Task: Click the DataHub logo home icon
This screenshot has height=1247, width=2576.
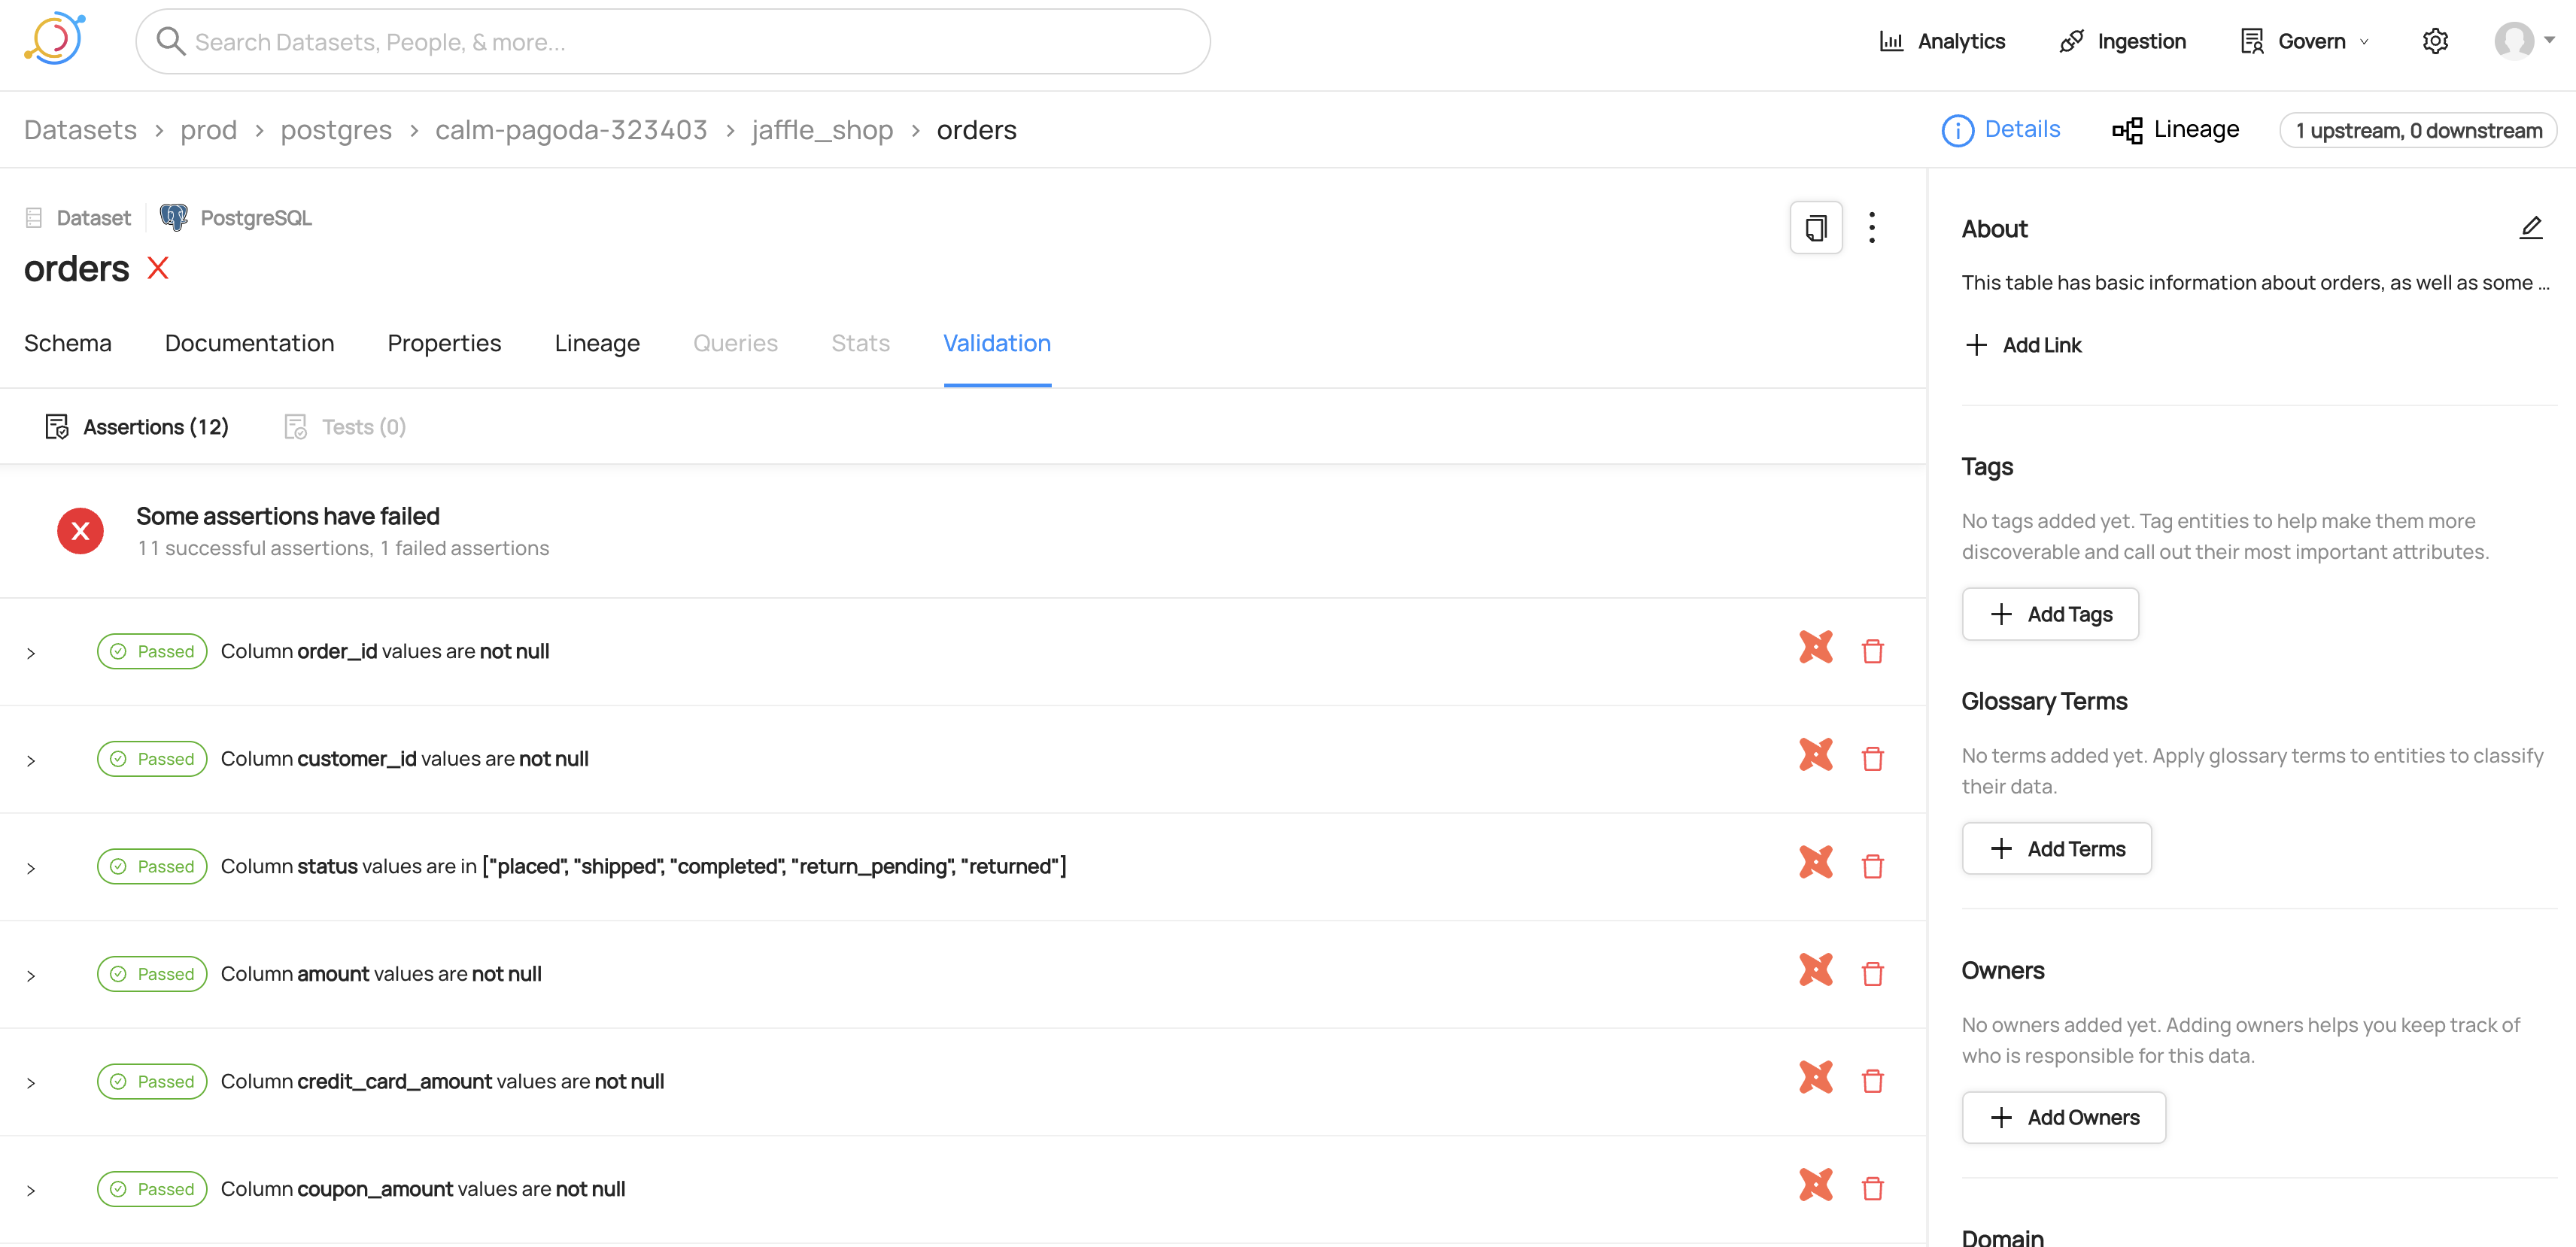Action: tap(55, 39)
